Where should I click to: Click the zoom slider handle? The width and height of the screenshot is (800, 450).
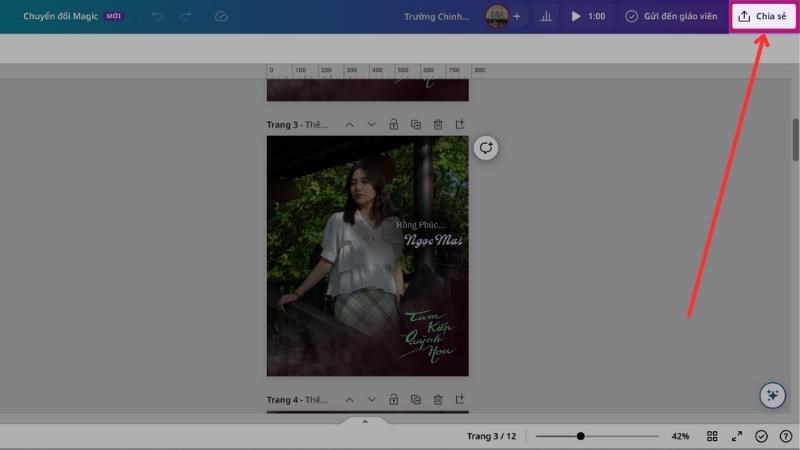[581, 436]
